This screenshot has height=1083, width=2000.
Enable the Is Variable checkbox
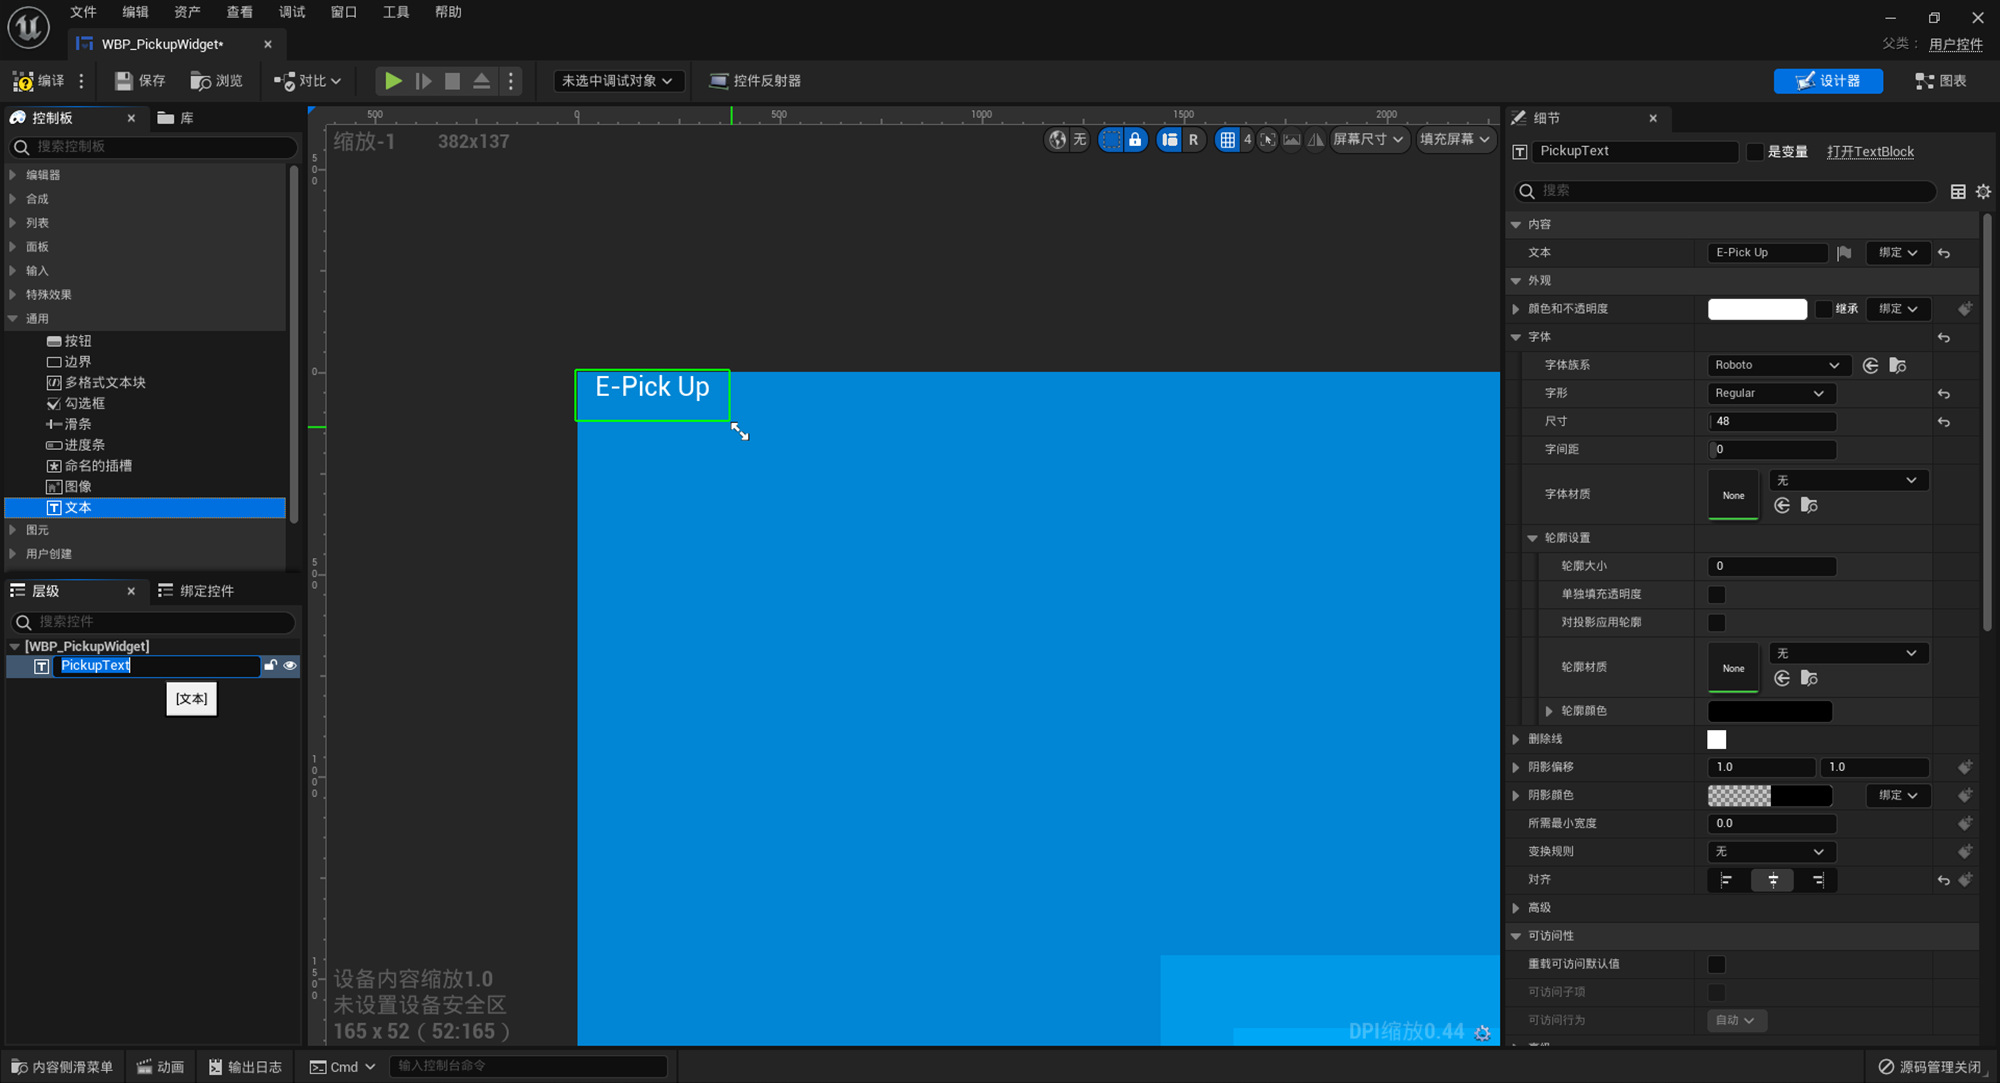pyautogui.click(x=1755, y=152)
